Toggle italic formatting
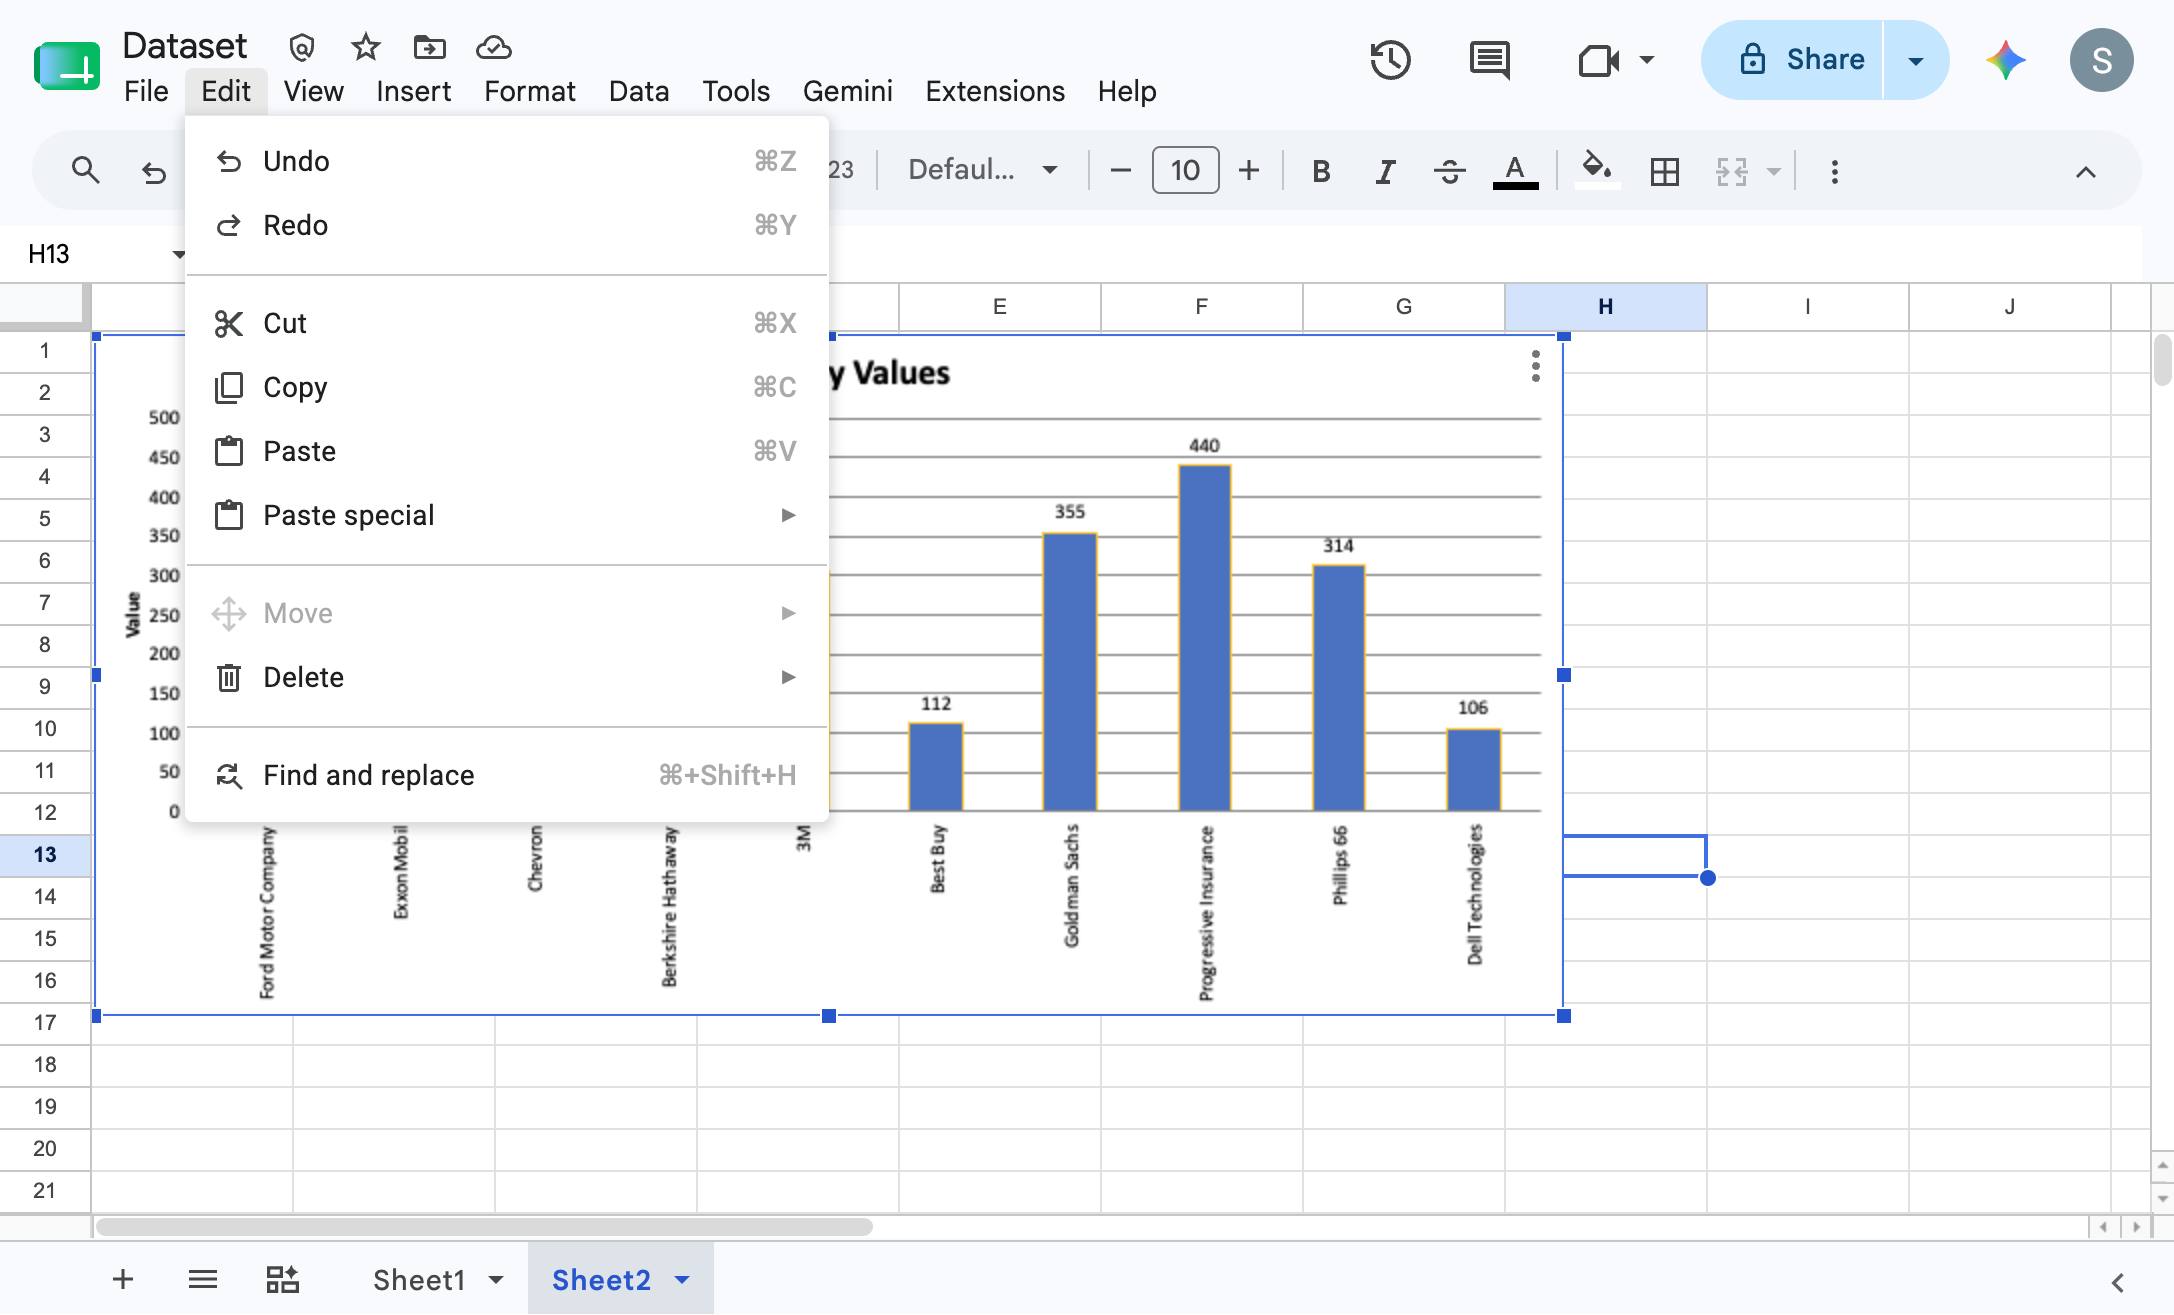 tap(1385, 172)
